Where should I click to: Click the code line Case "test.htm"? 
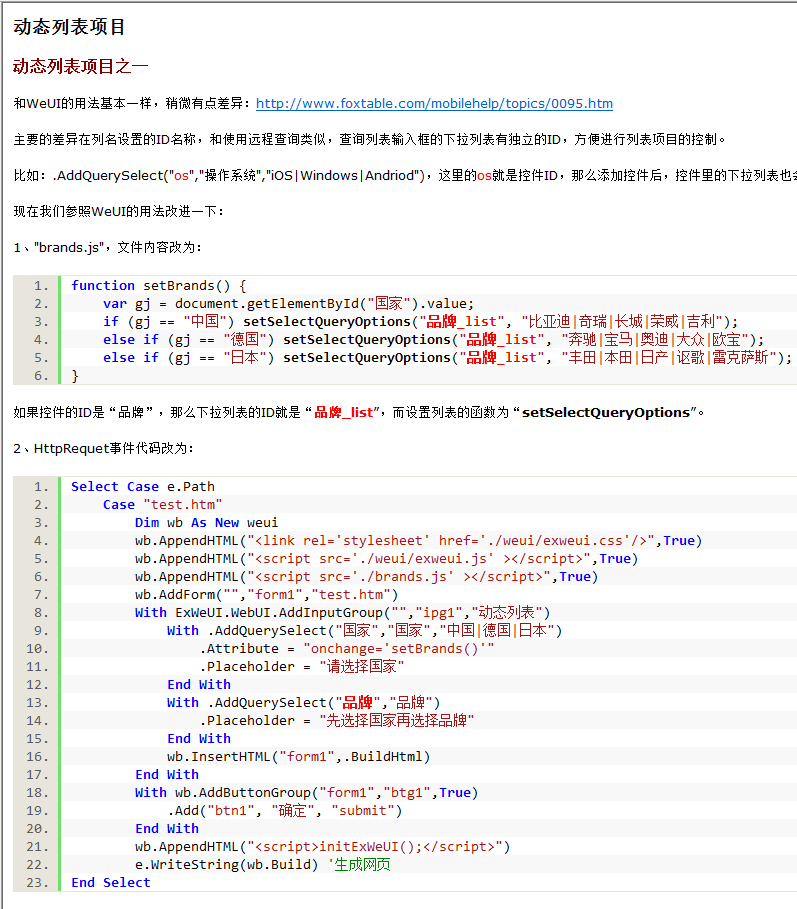point(162,504)
